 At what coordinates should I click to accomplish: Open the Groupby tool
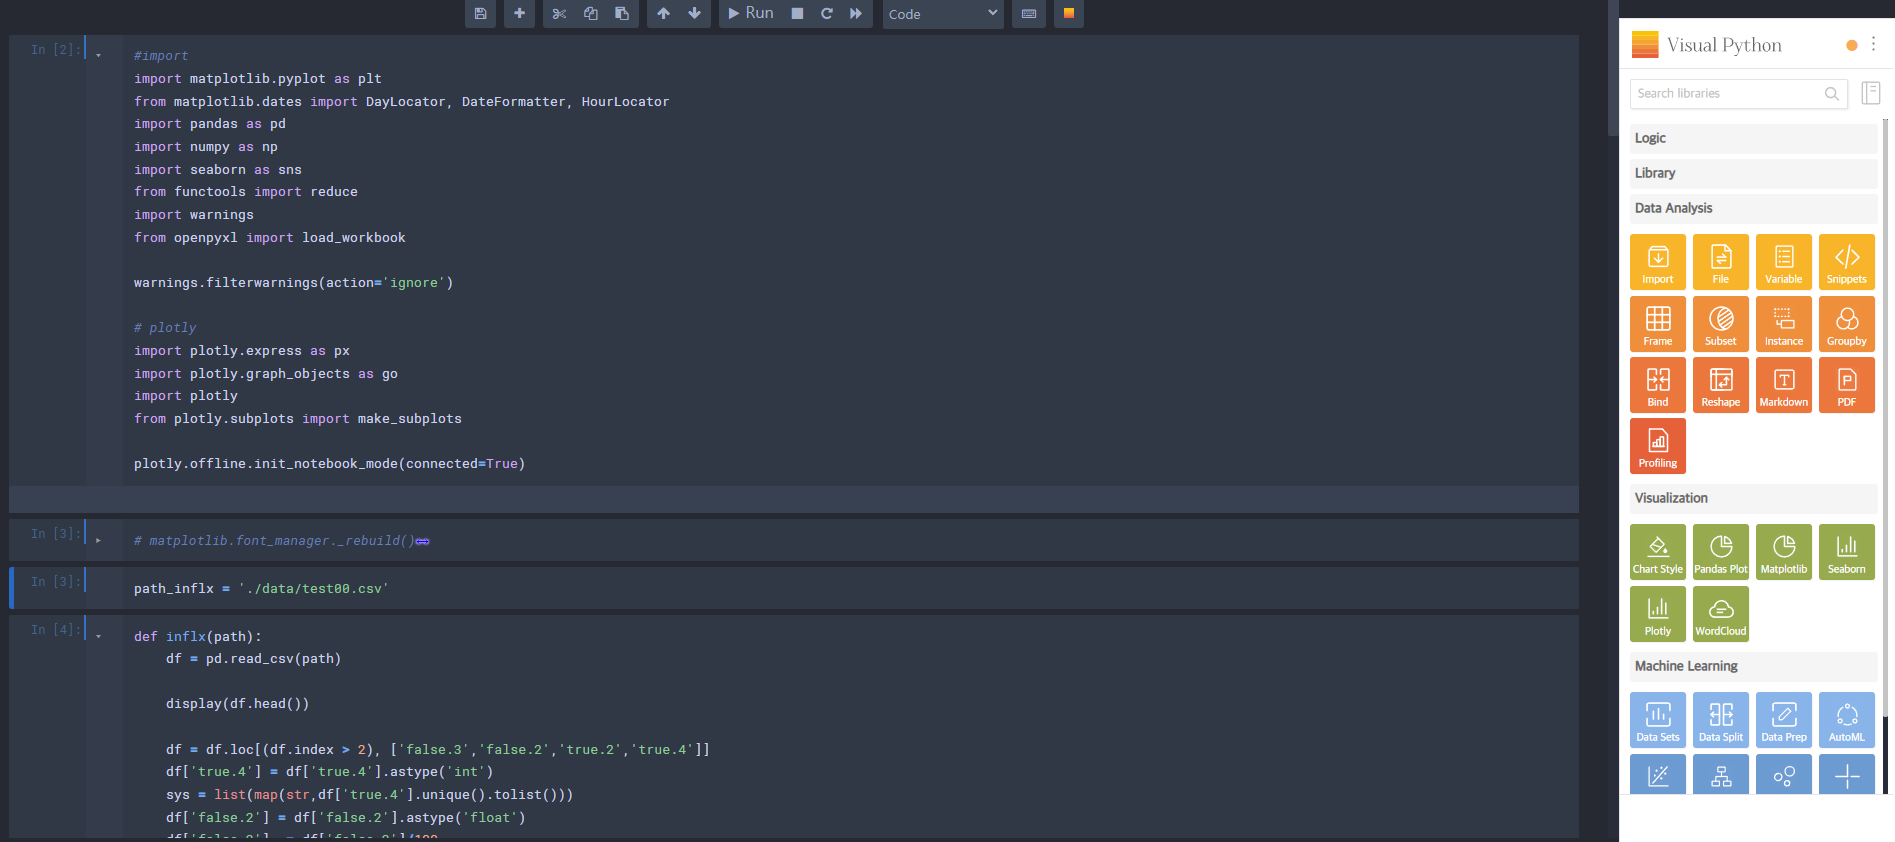click(x=1847, y=324)
